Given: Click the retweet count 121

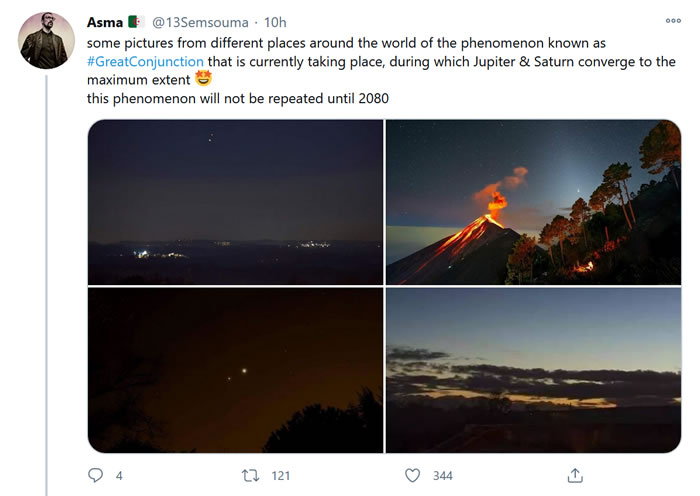Looking at the screenshot, I should pyautogui.click(x=280, y=476).
